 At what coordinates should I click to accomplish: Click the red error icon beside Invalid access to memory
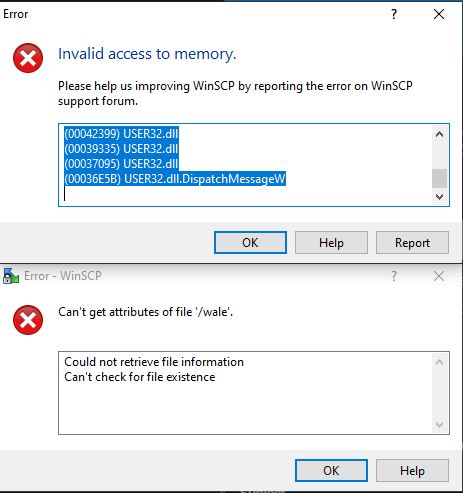28,58
